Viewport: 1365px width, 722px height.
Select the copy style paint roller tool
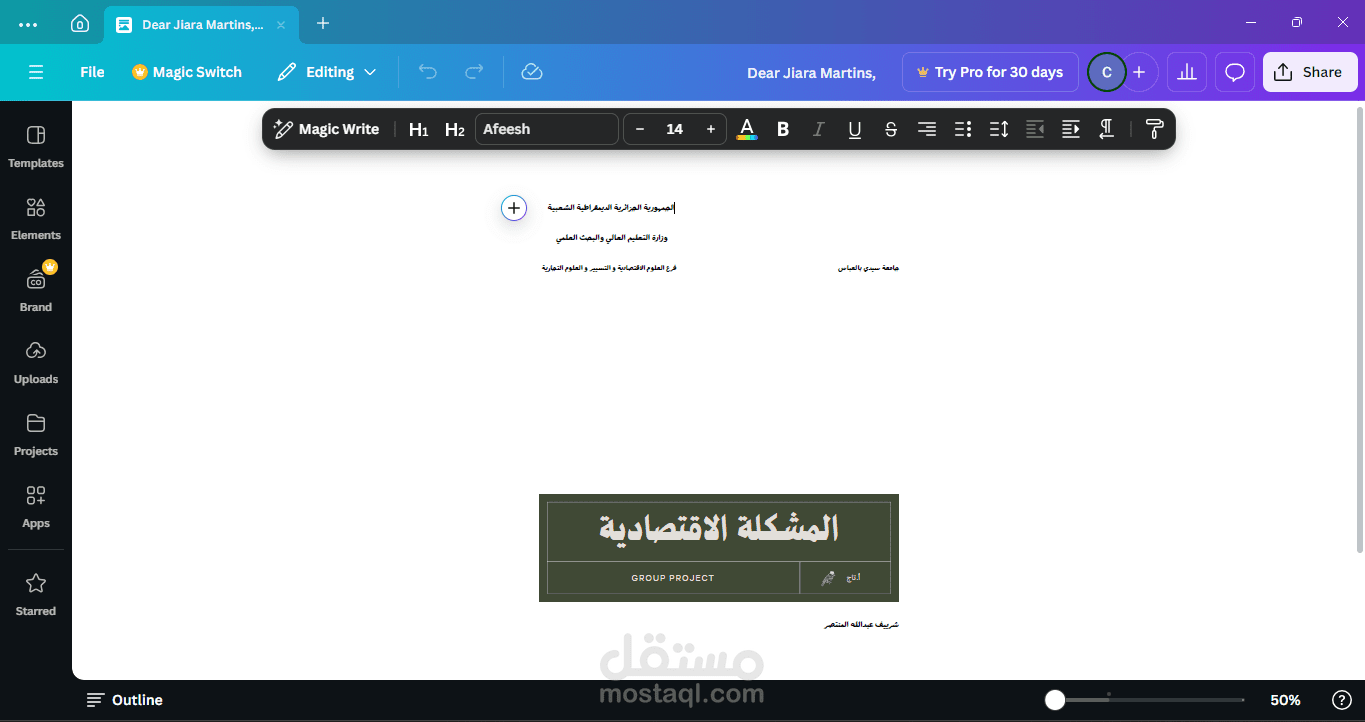(1154, 128)
